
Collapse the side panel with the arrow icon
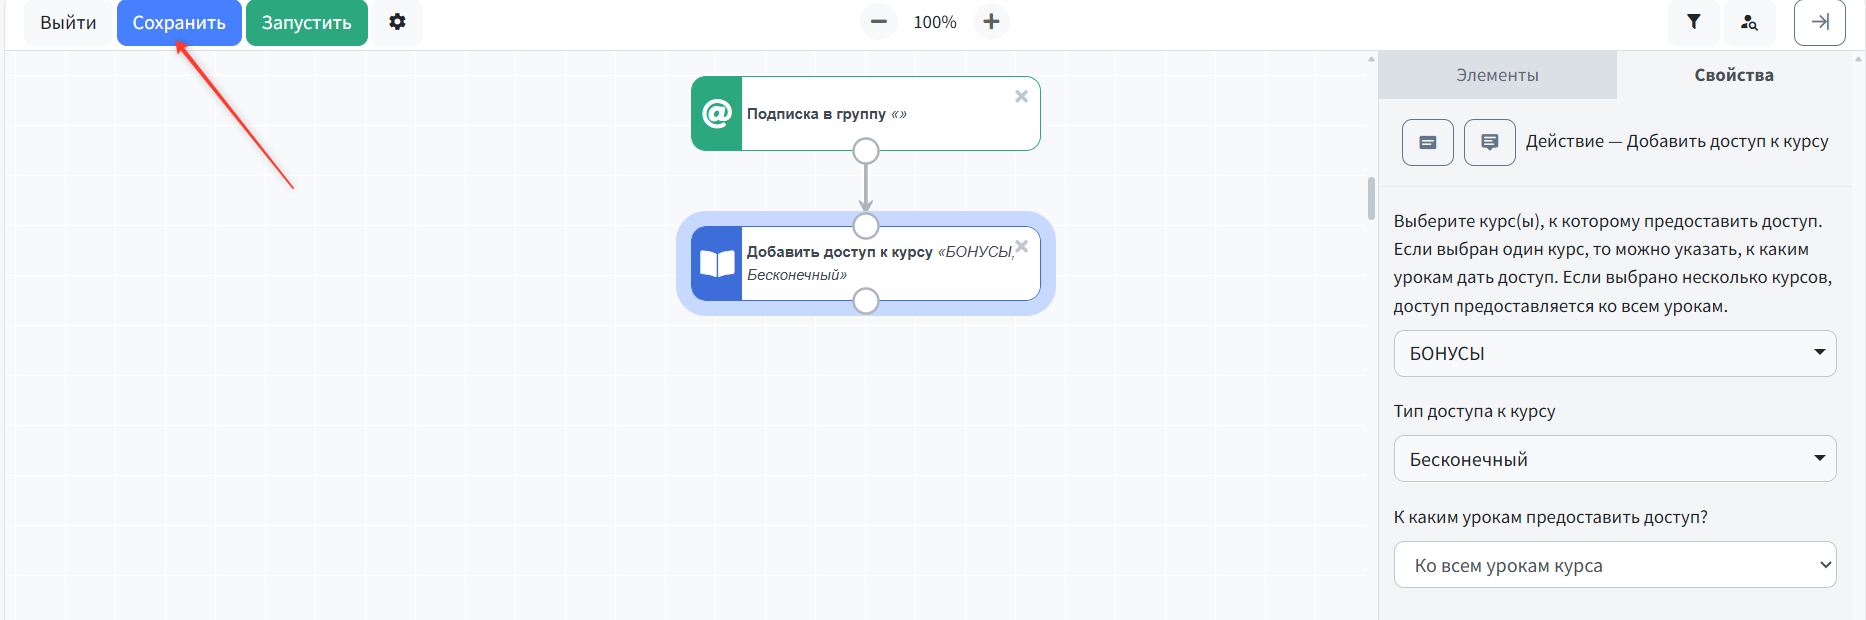coord(1819,22)
